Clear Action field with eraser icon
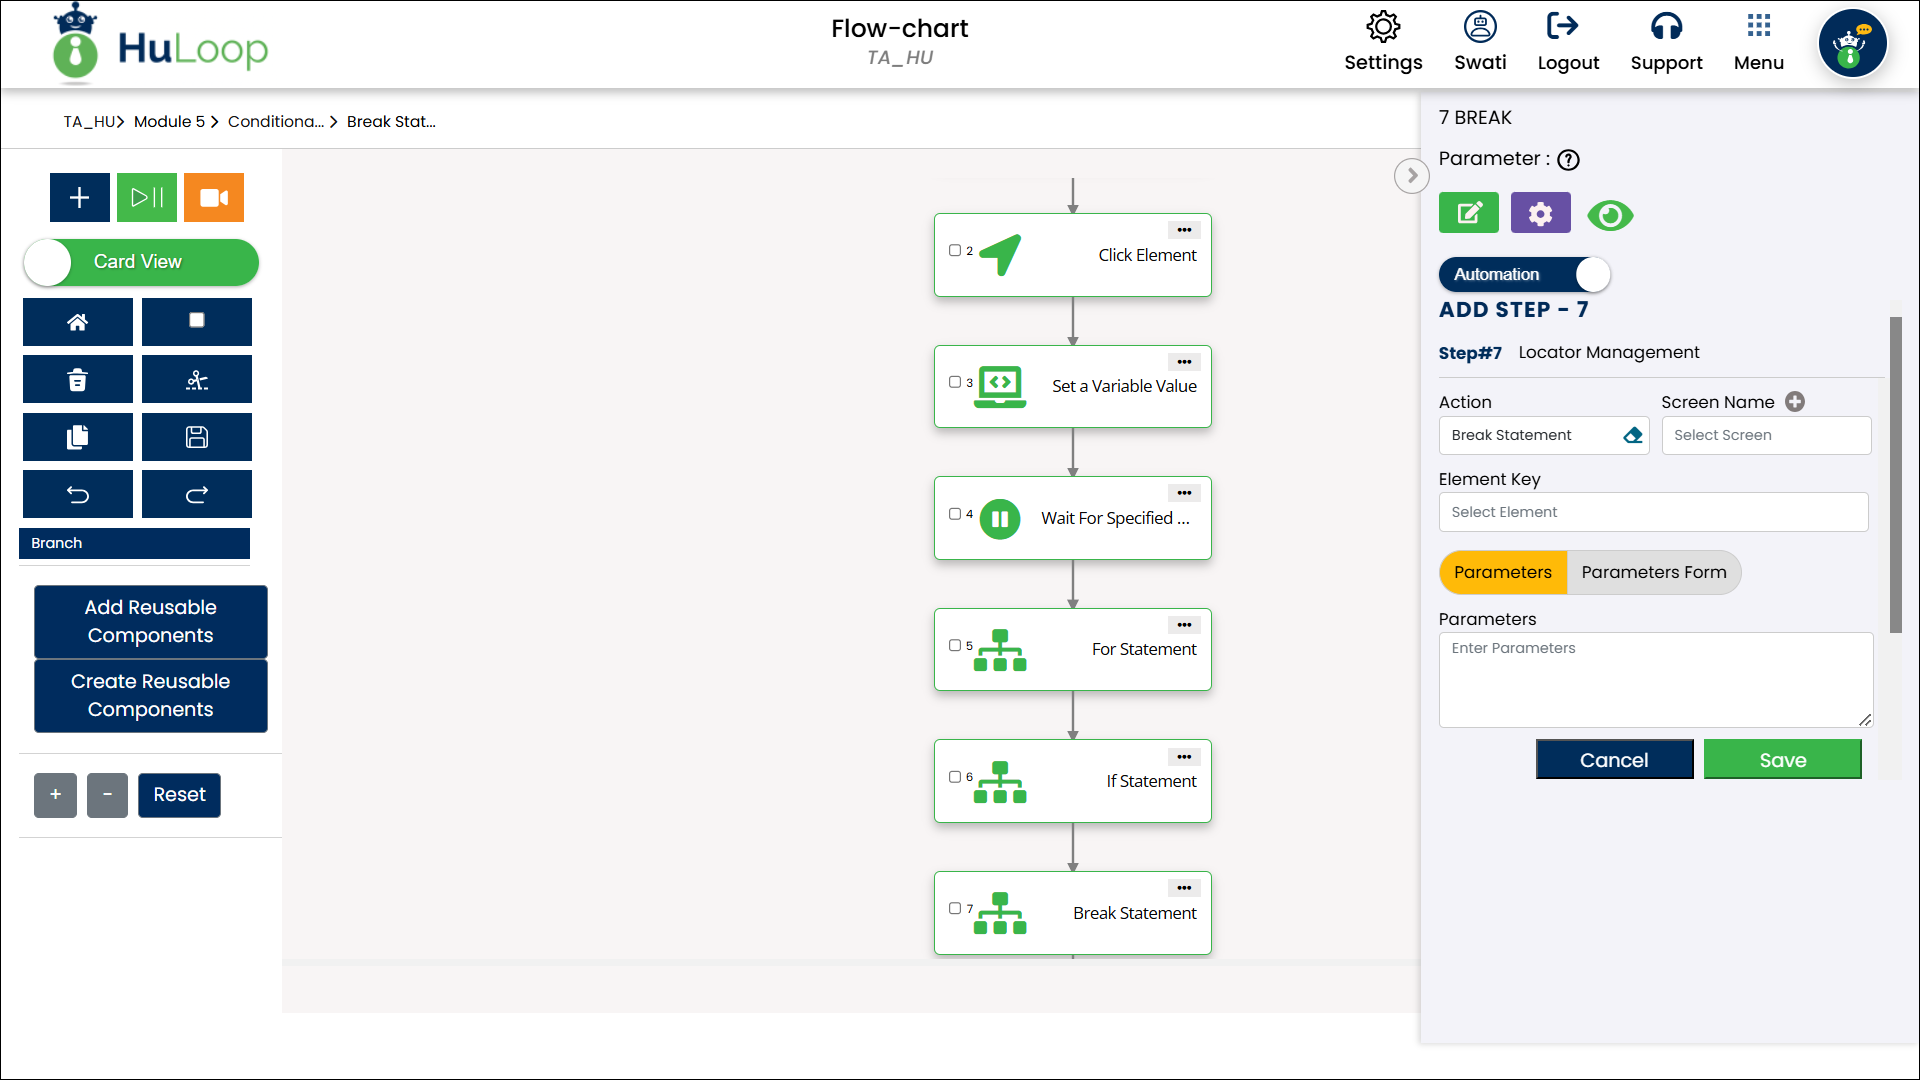Image resolution: width=1920 pixels, height=1080 pixels. pyautogui.click(x=1633, y=435)
